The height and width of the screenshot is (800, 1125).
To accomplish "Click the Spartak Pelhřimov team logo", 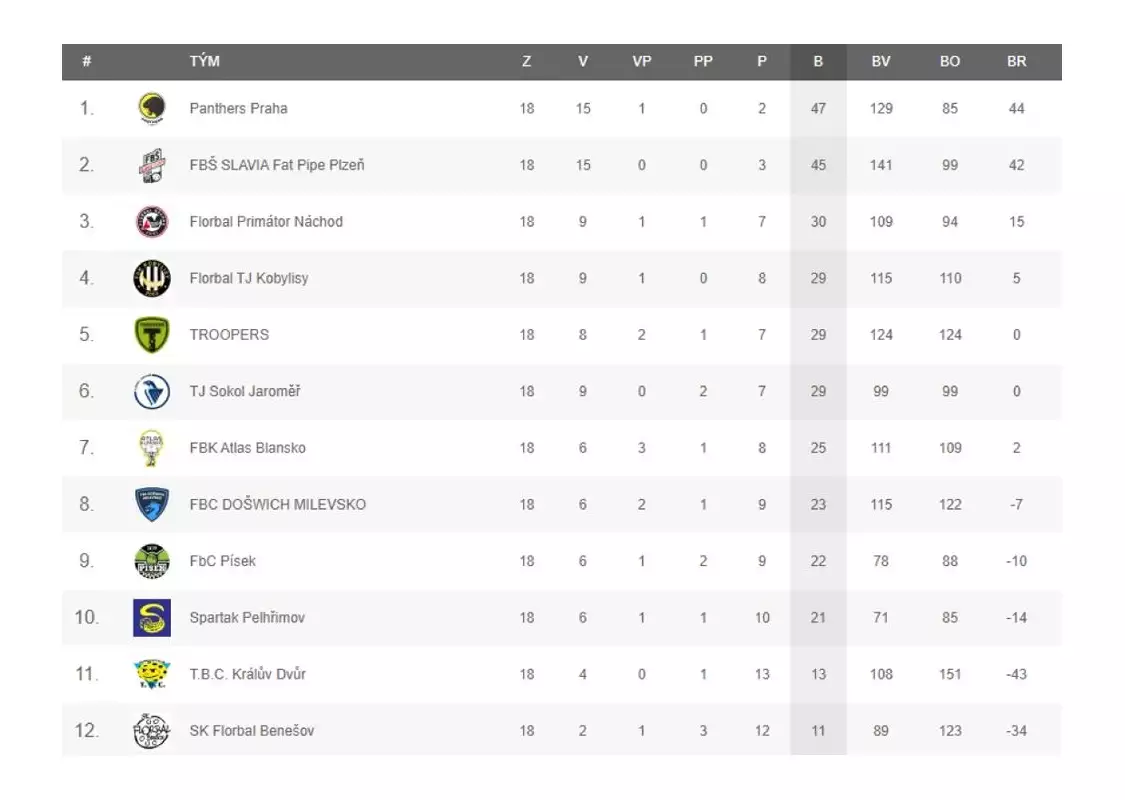I will coord(152,618).
